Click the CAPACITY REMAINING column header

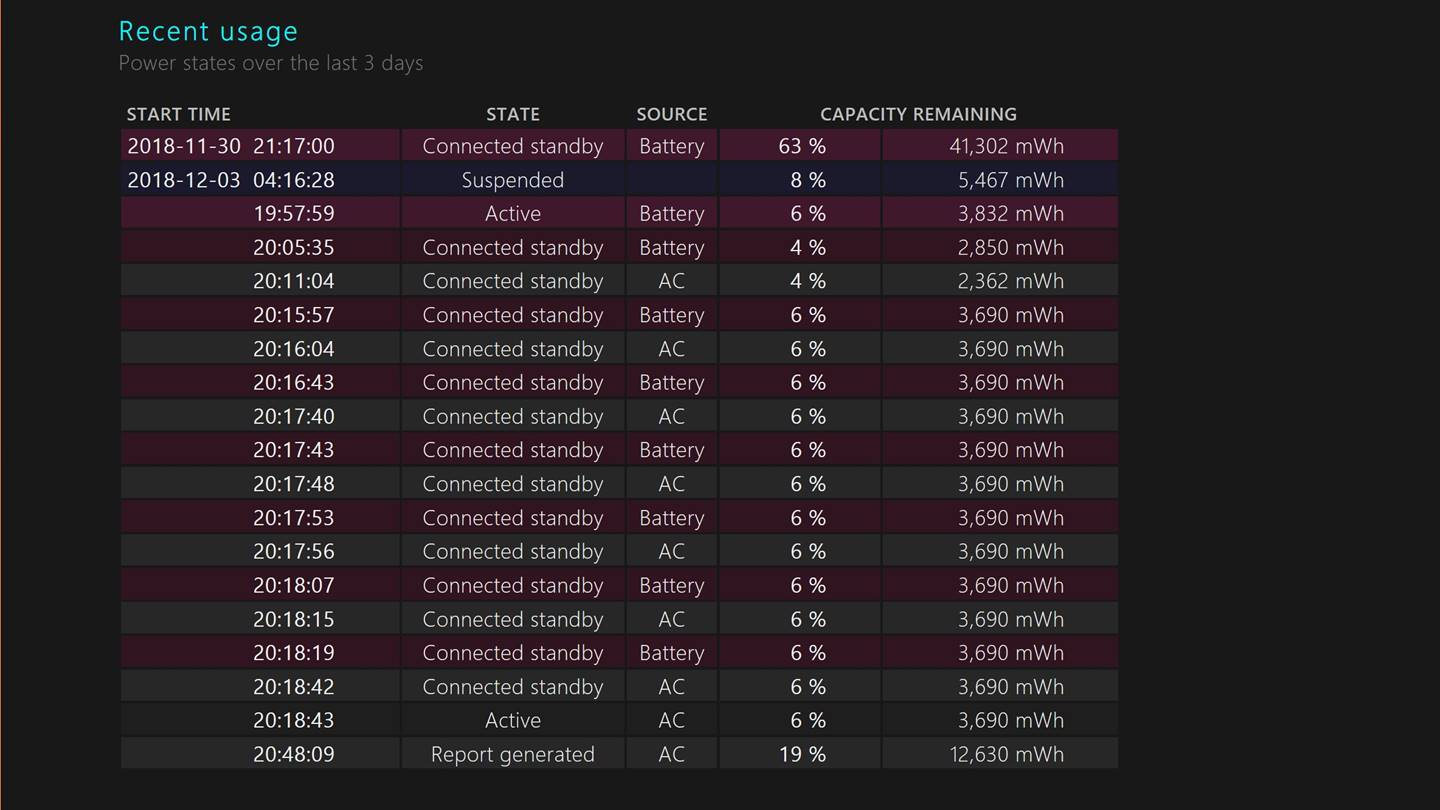pos(917,114)
